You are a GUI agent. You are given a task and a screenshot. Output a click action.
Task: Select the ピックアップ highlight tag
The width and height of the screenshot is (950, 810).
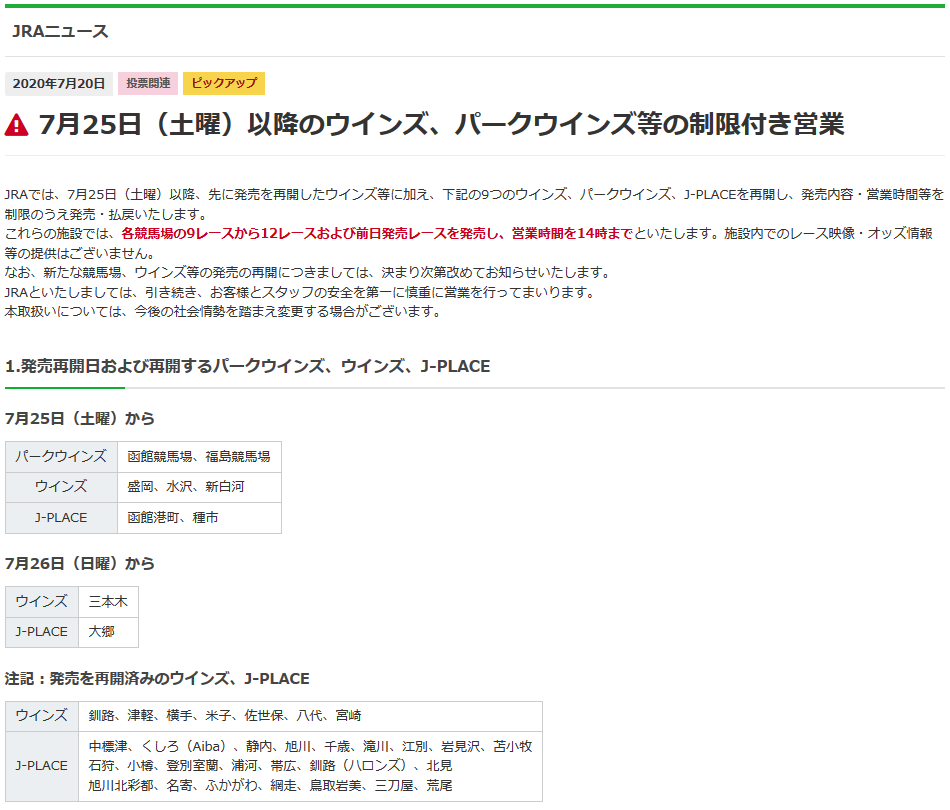pyautogui.click(x=224, y=84)
